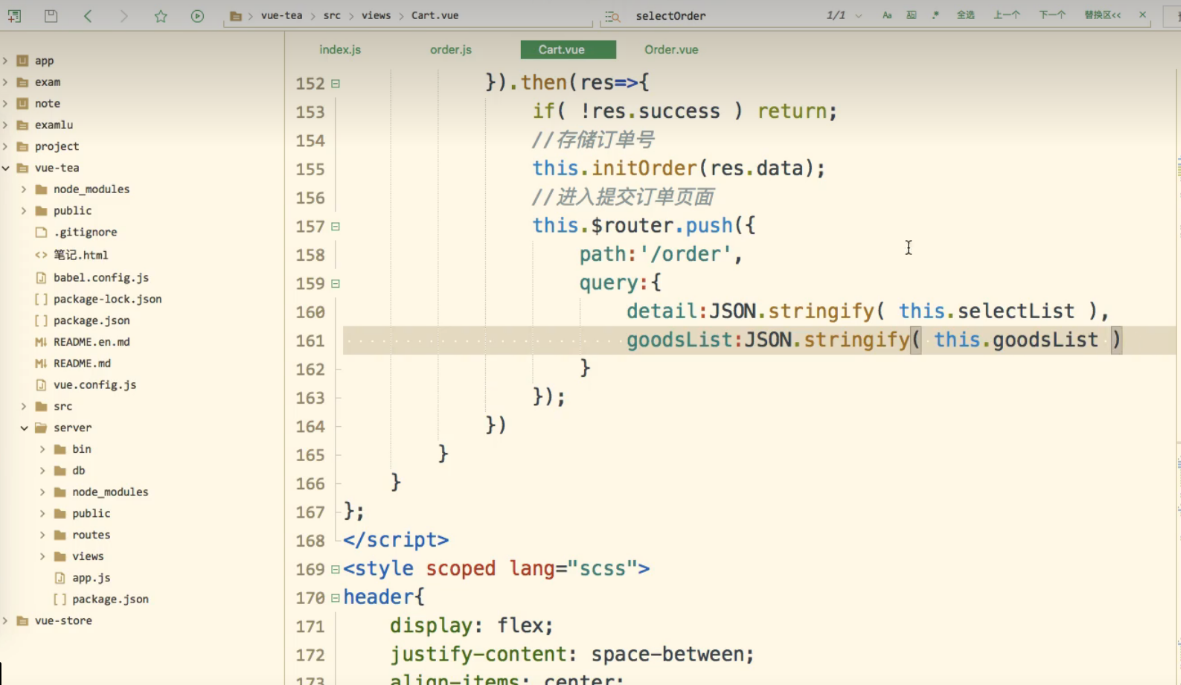Toggle the Aa case-sensitive search option
This screenshot has width=1181, height=685.
click(887, 15)
